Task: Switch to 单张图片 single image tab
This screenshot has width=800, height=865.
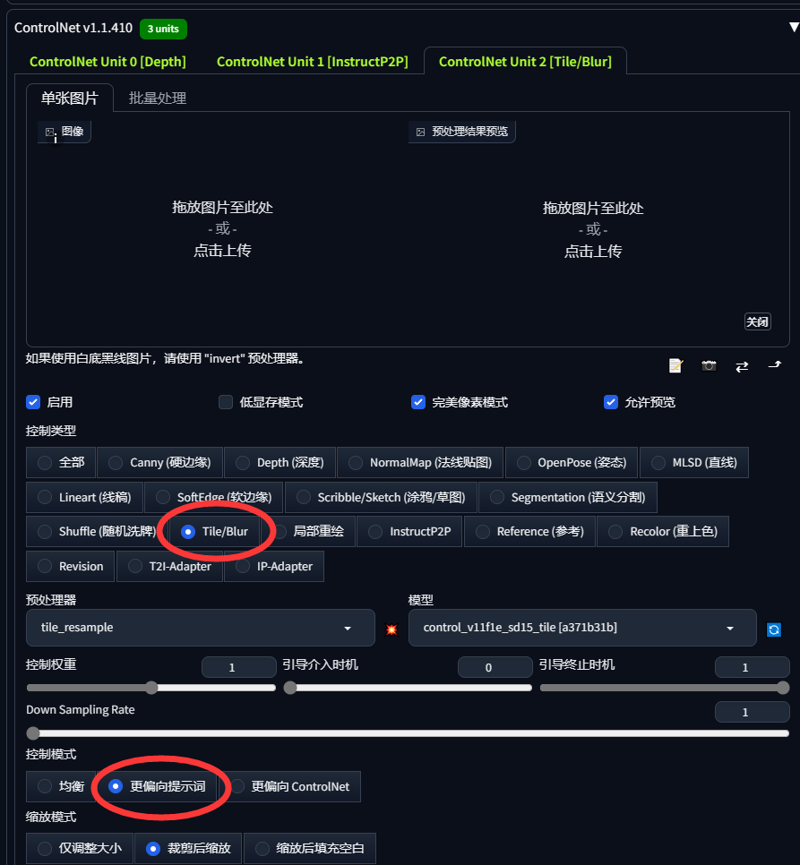Action: coord(70,98)
